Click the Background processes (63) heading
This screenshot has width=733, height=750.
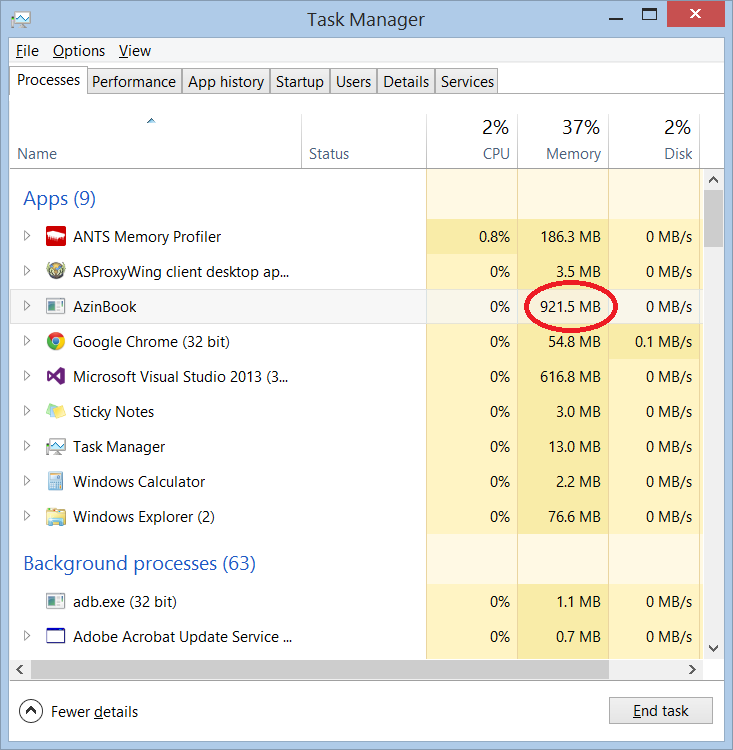pos(139,563)
